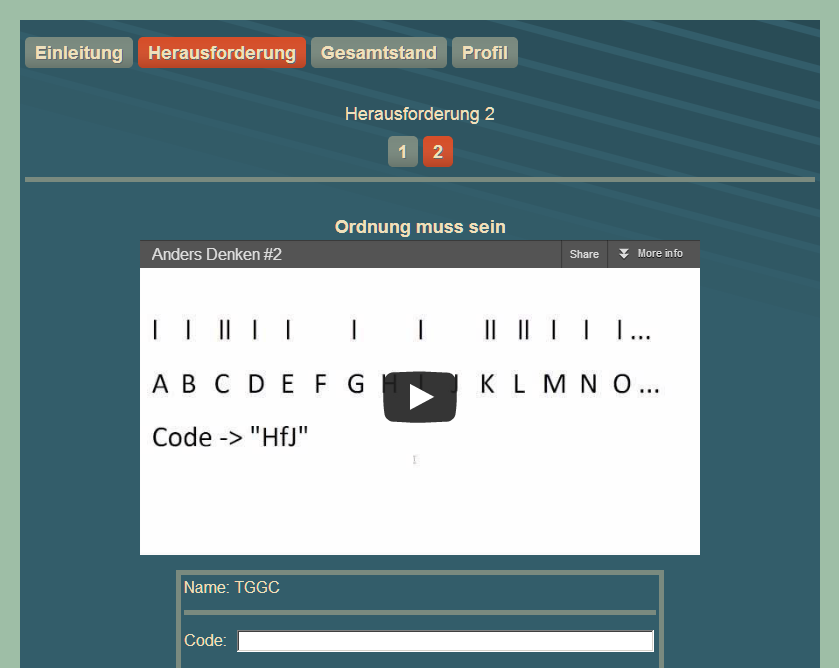The width and height of the screenshot is (839, 668).
Task: Select challenge number 1
Action: tap(402, 152)
